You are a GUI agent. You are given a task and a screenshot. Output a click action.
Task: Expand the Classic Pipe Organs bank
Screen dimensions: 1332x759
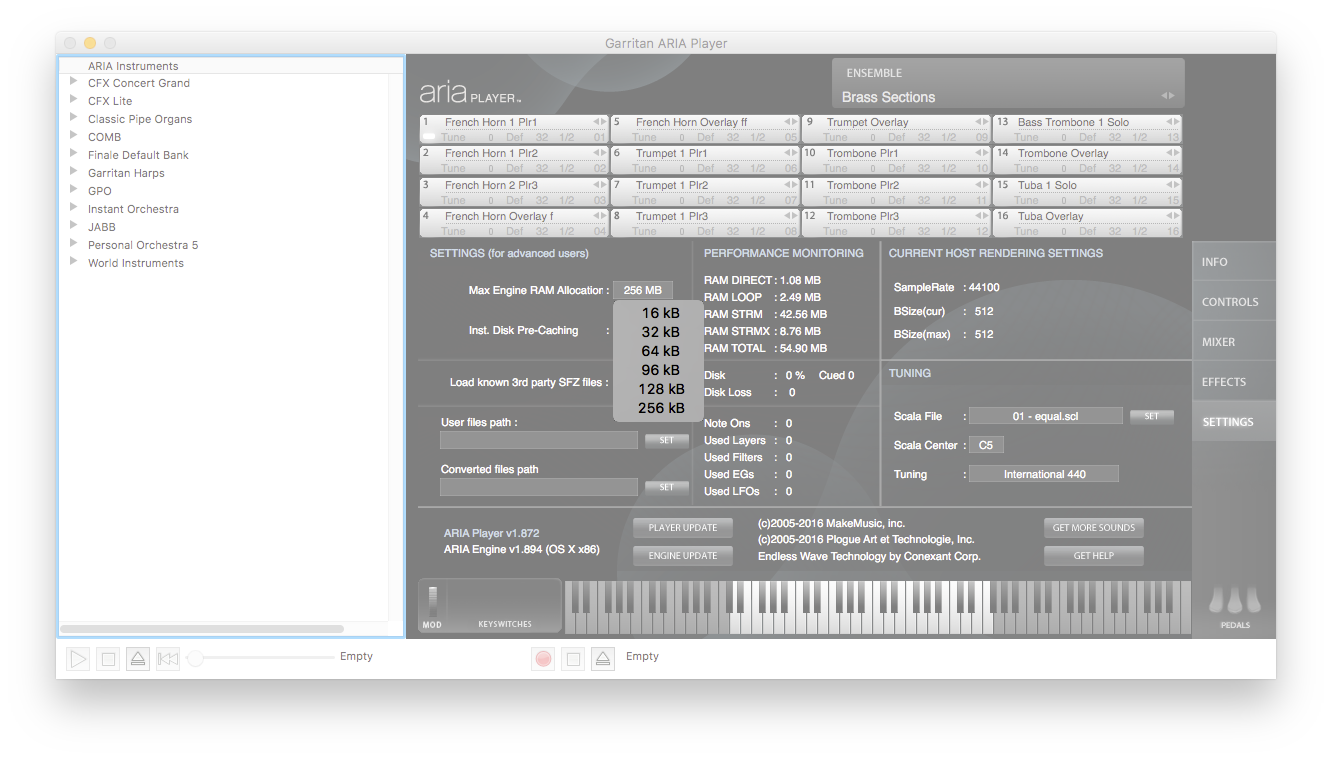(x=74, y=119)
